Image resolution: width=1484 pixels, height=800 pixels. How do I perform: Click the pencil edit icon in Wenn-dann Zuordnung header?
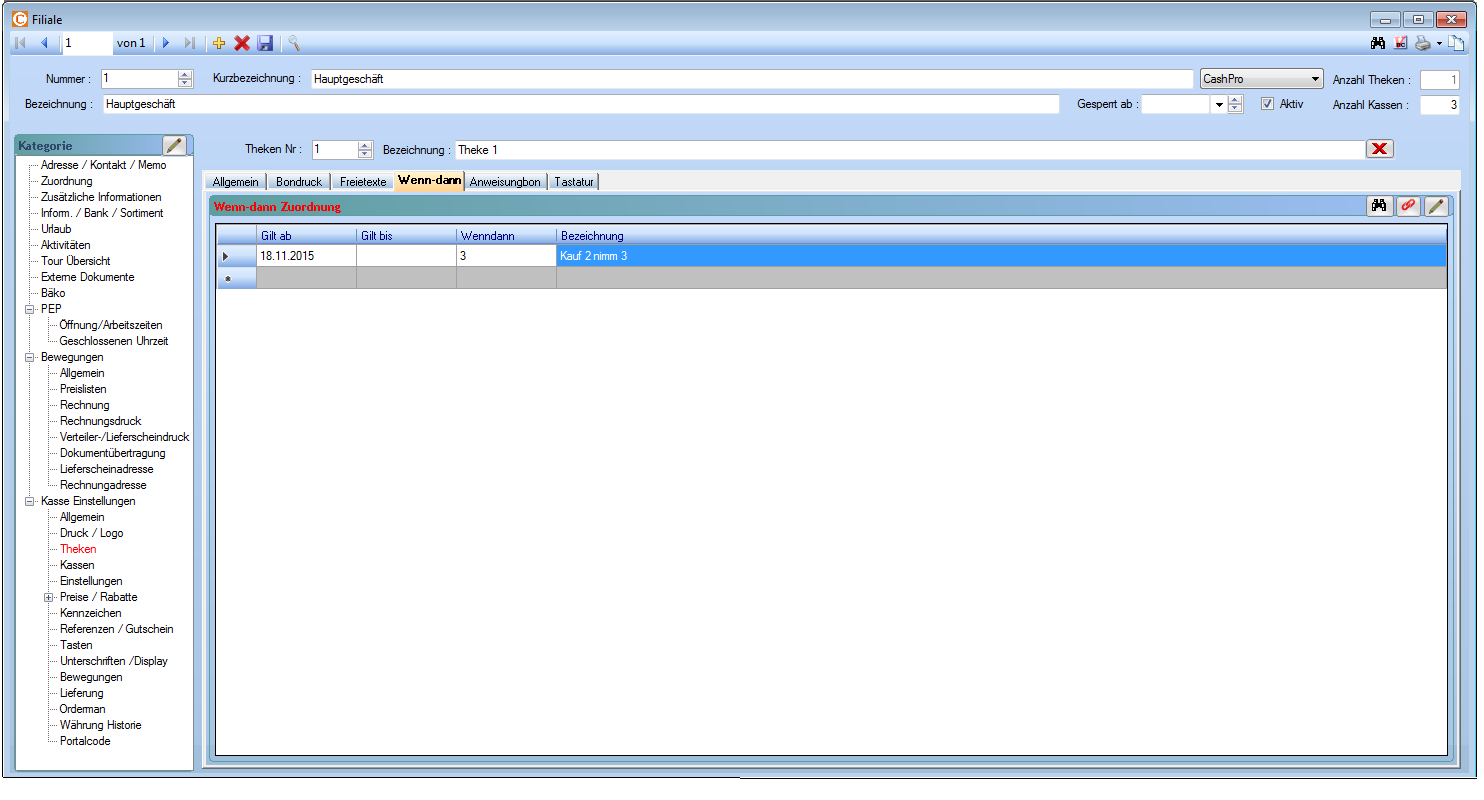tap(1435, 206)
